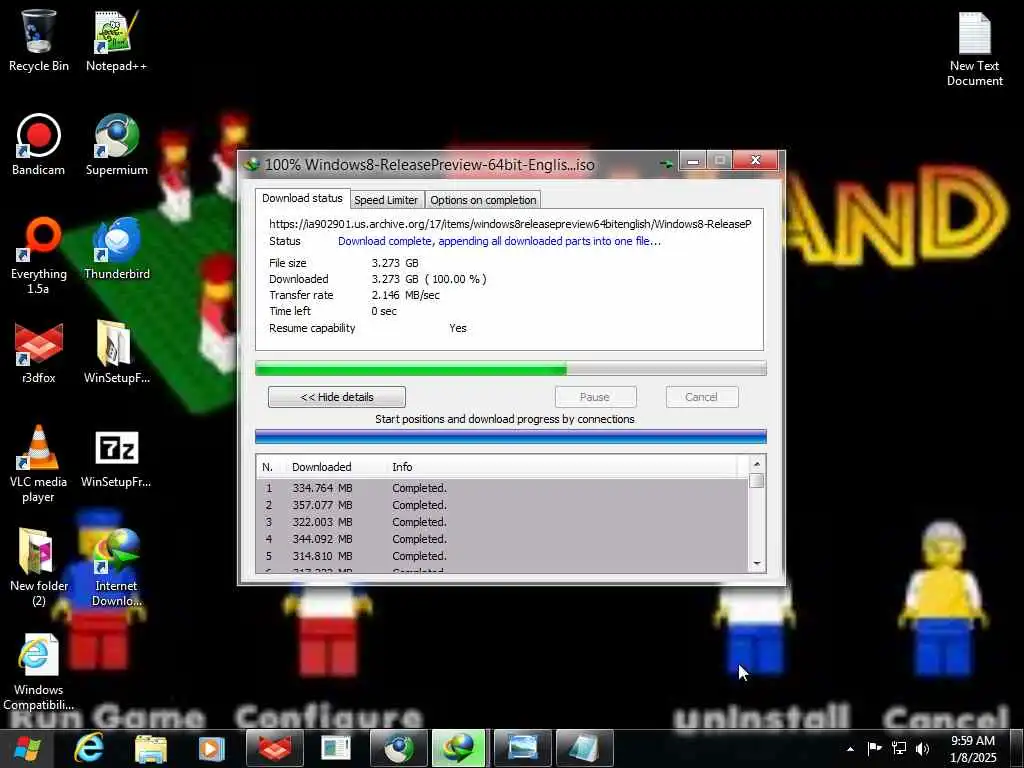Select connection row 2 with 357.077 MB
1024x768 pixels.
502,505
